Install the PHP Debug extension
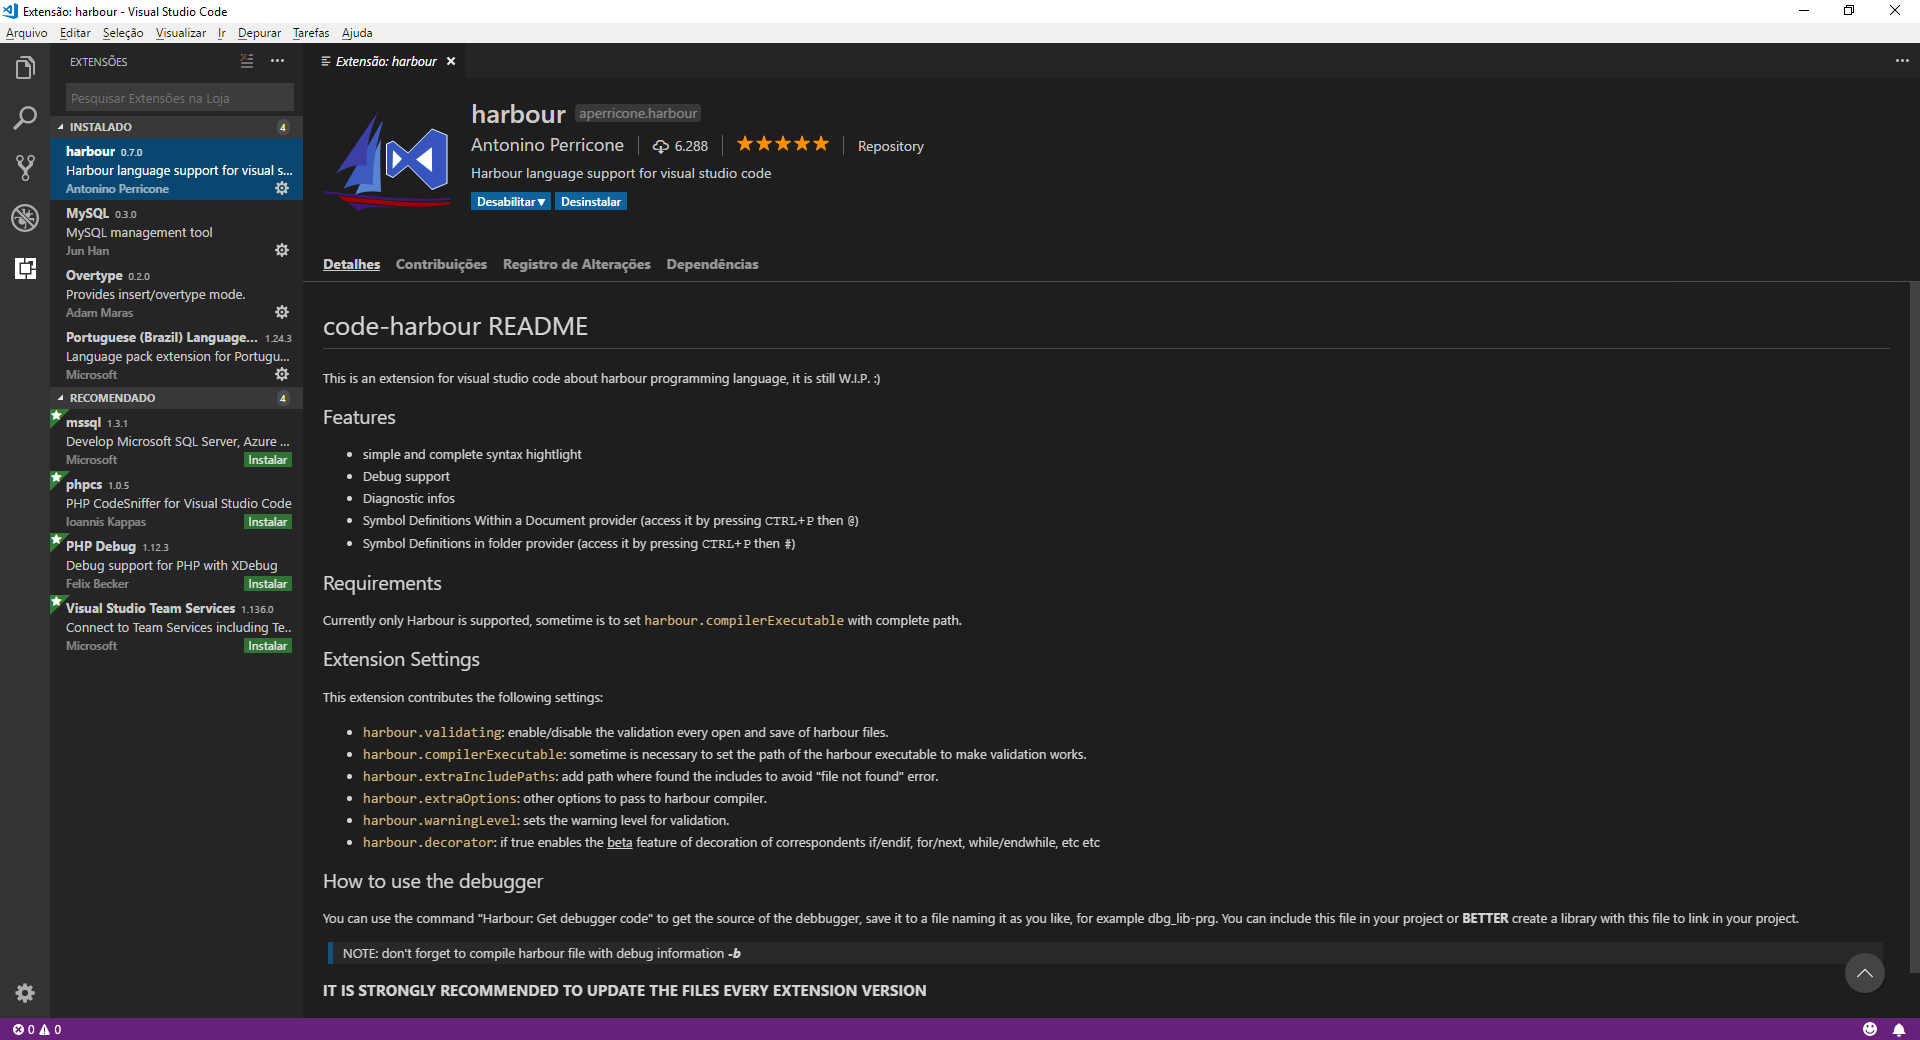Viewport: 1920px width, 1040px height. tap(267, 584)
